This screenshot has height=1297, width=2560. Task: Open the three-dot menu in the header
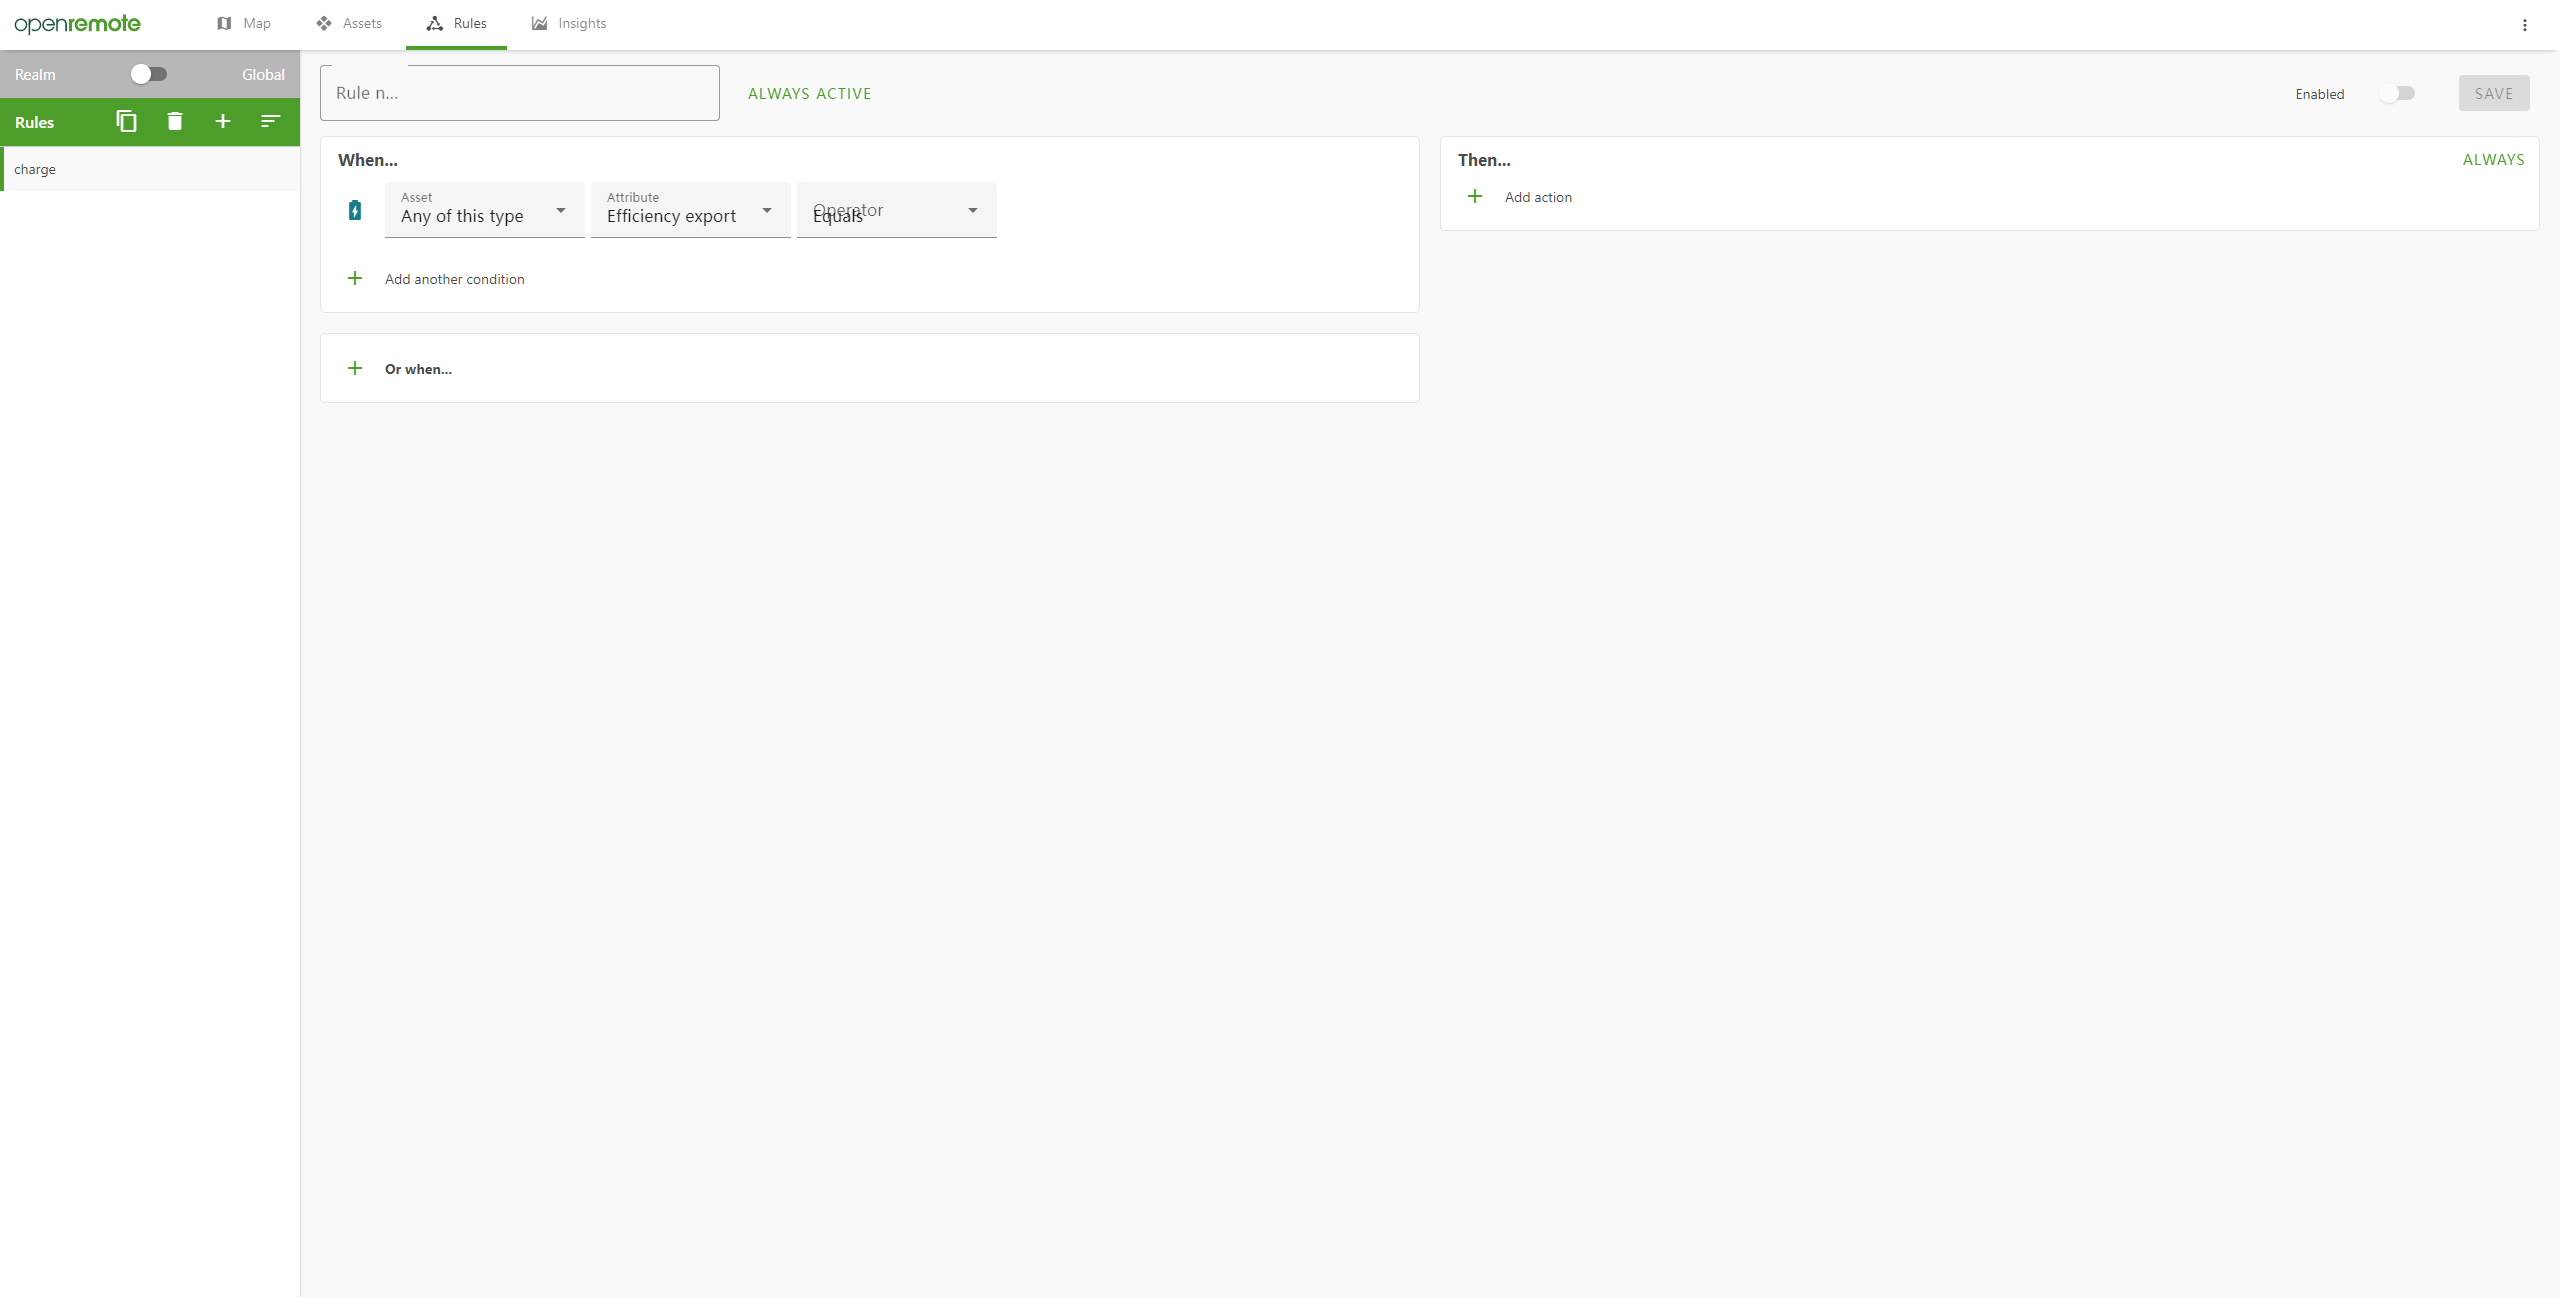[2525, 25]
